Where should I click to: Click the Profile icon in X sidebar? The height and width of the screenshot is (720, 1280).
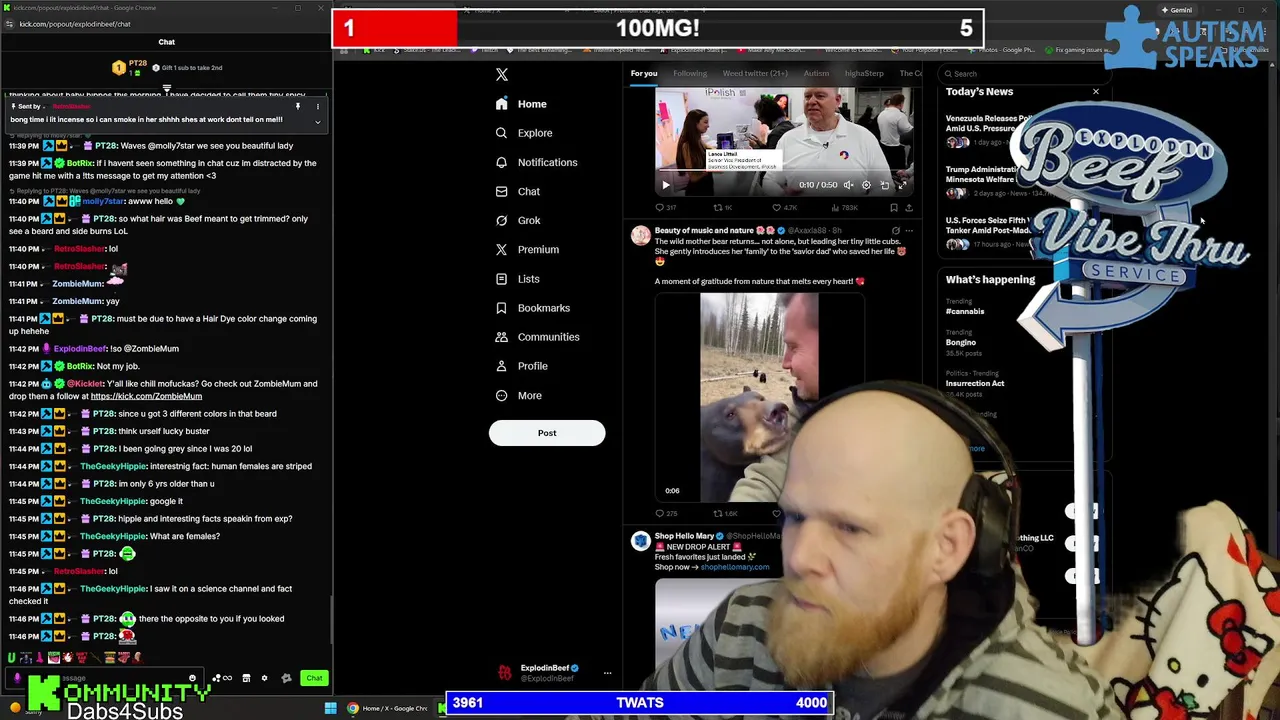[501, 366]
